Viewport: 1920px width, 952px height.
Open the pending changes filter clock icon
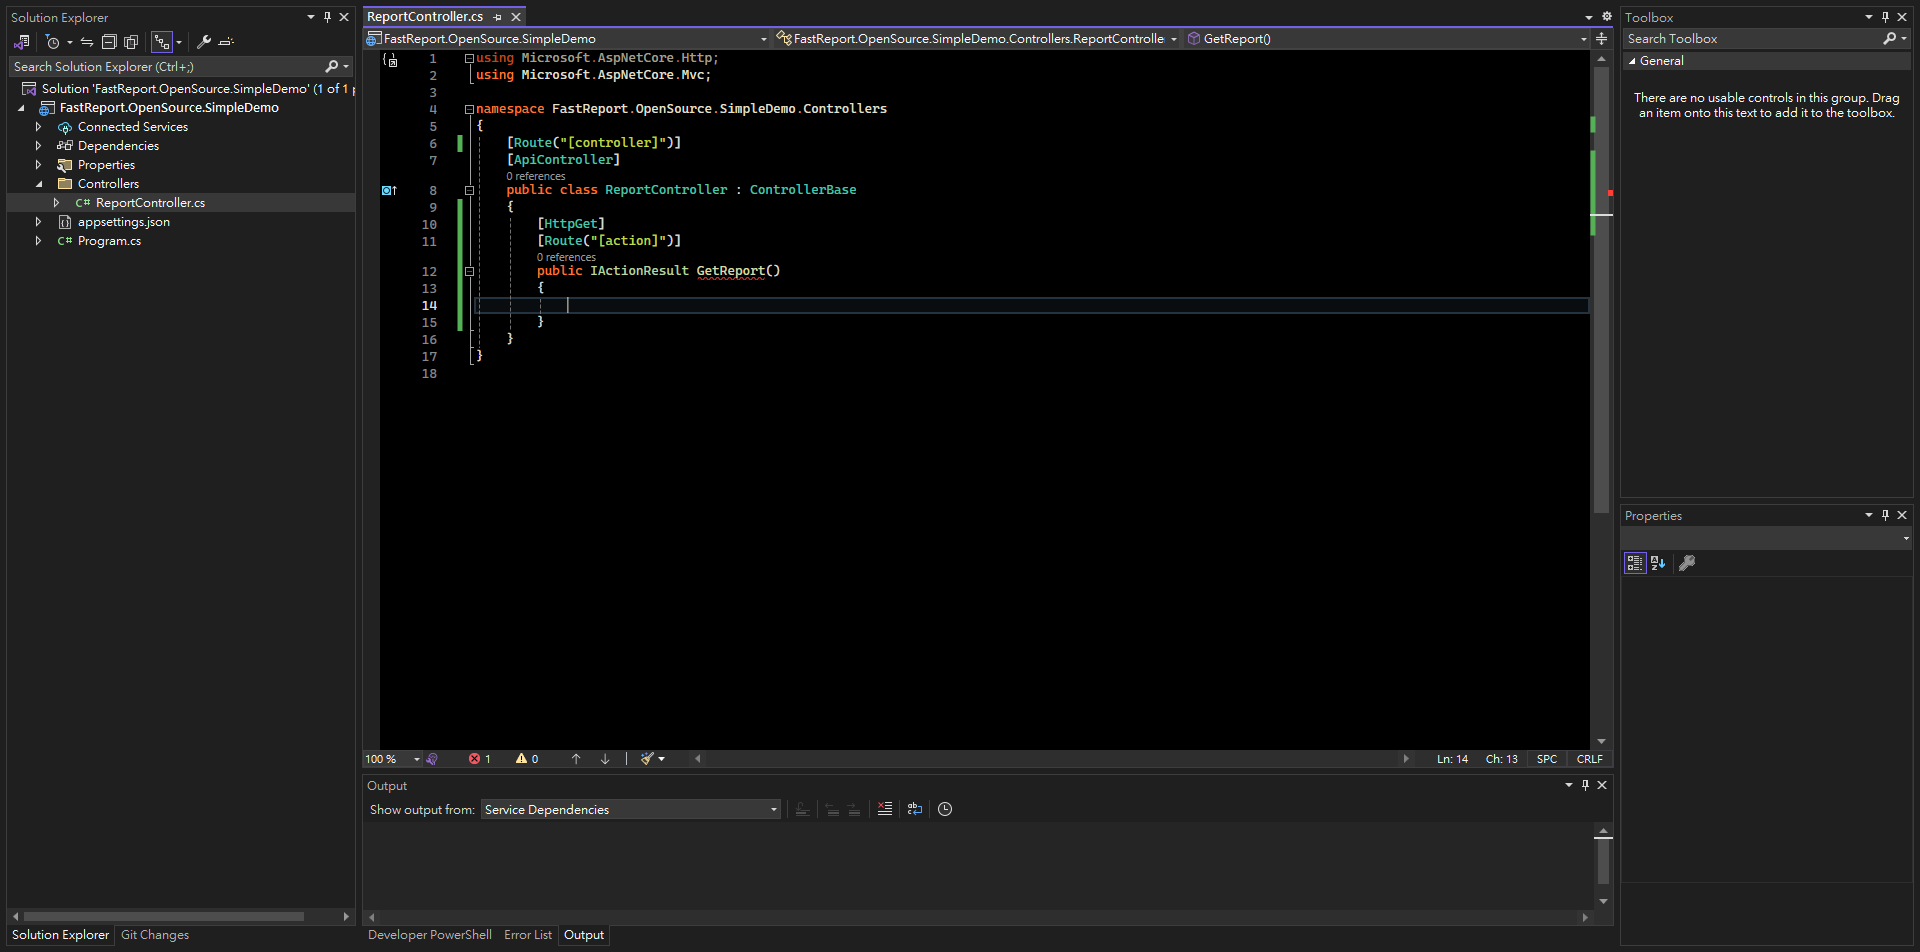pos(53,42)
